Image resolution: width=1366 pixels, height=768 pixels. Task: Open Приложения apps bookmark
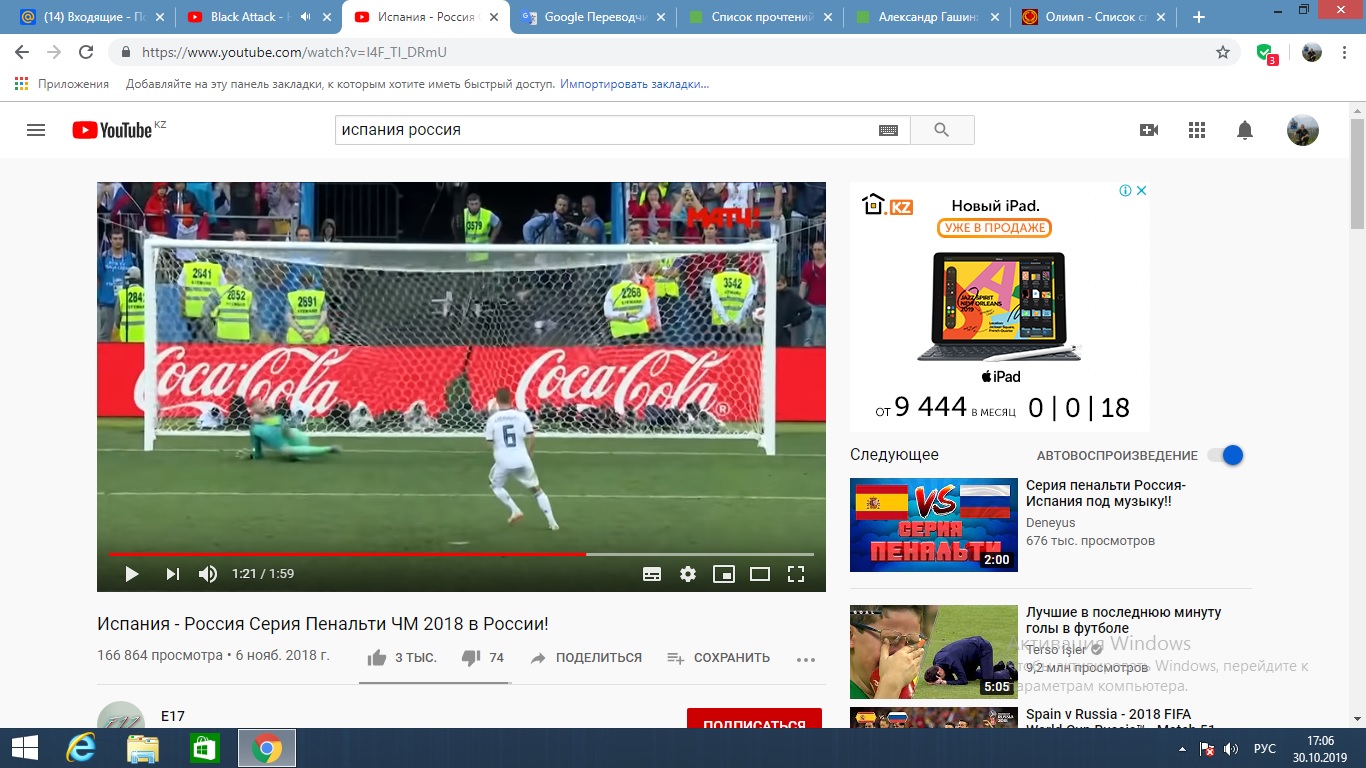coord(62,84)
